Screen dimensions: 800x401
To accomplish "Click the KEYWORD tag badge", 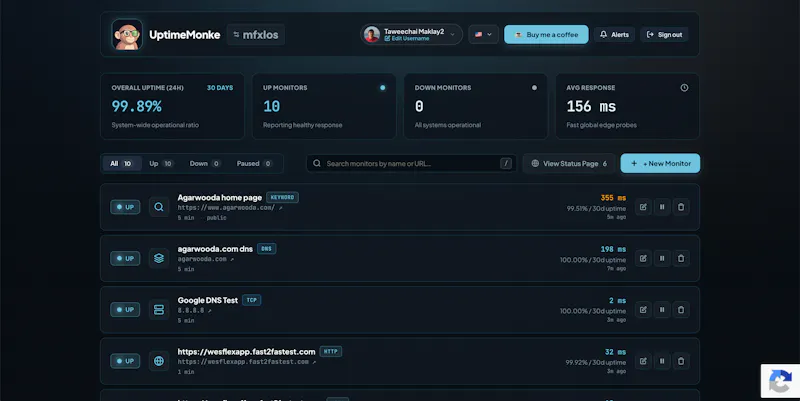I will 282,197.
